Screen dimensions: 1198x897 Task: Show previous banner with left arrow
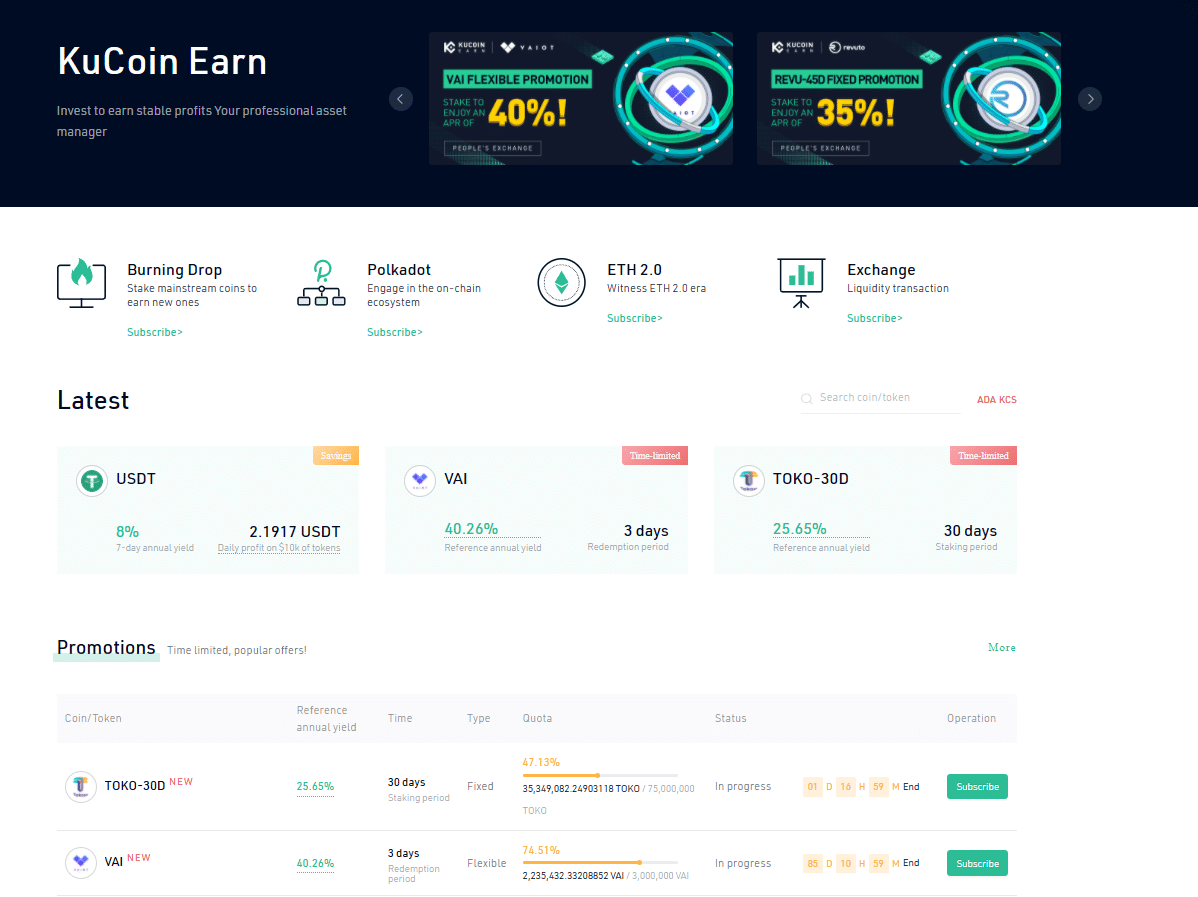click(x=401, y=98)
